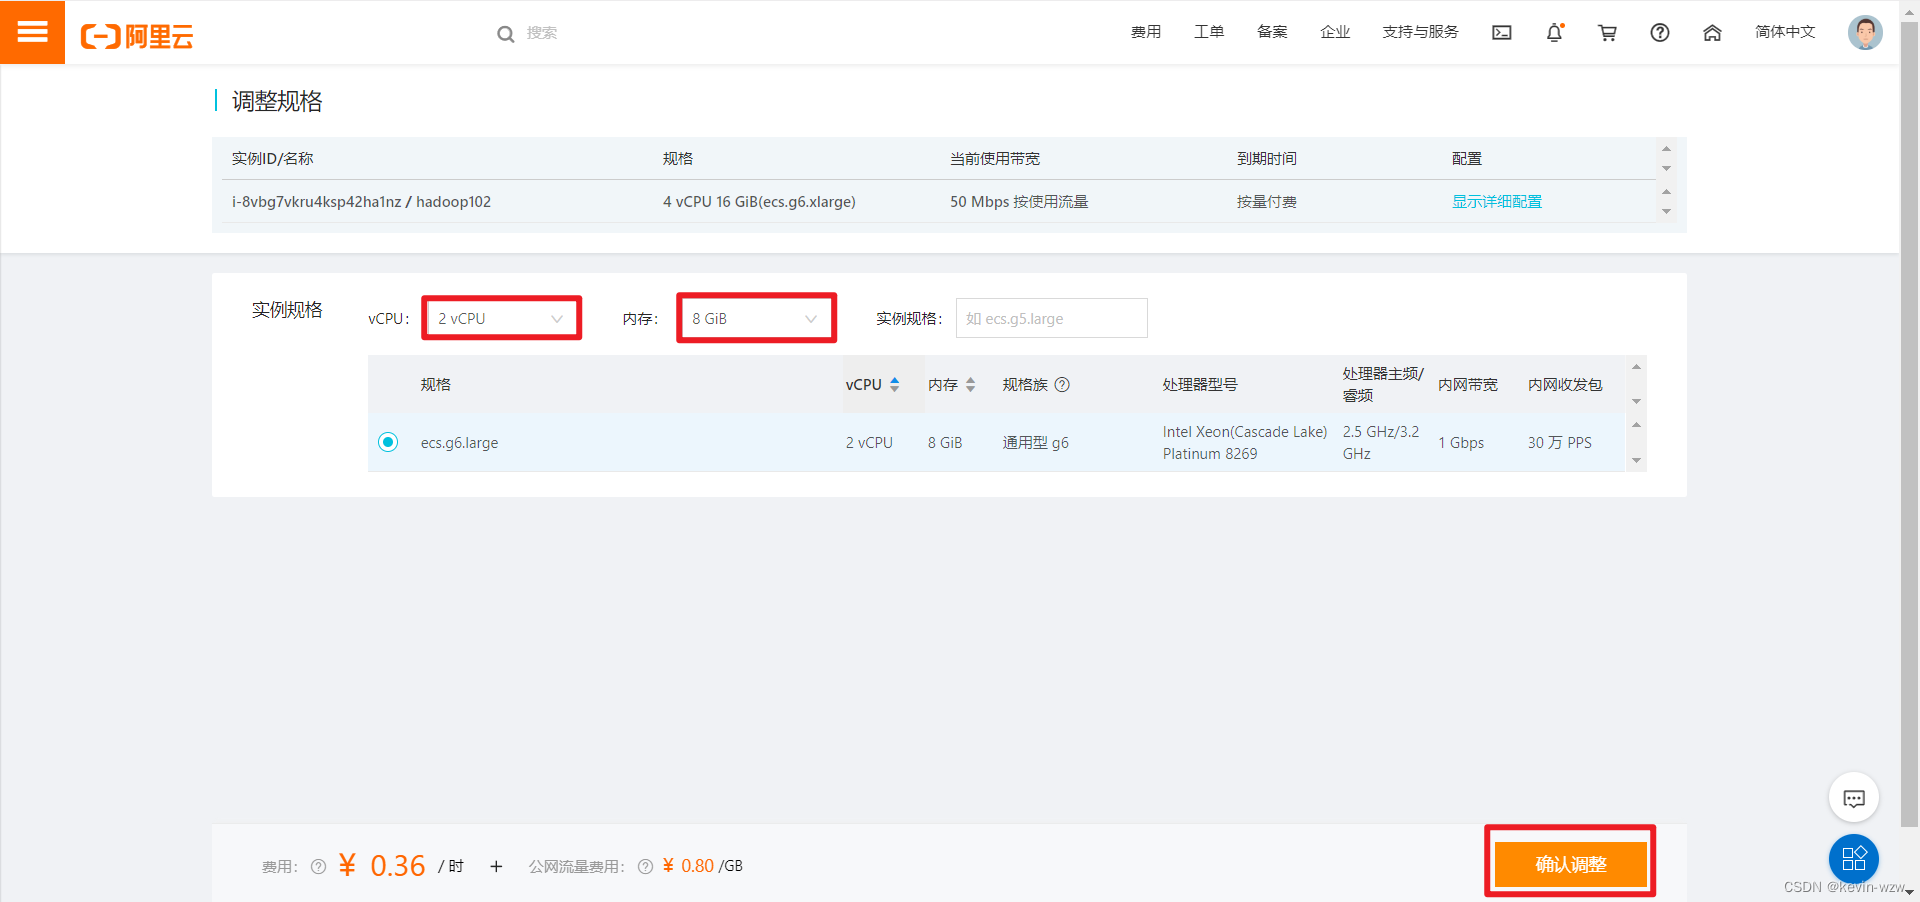Image resolution: width=1920 pixels, height=902 pixels.
Task: Click the 4 vCPU 16 GiB(ecs.g6.xlarge) cell
Action: coord(759,202)
